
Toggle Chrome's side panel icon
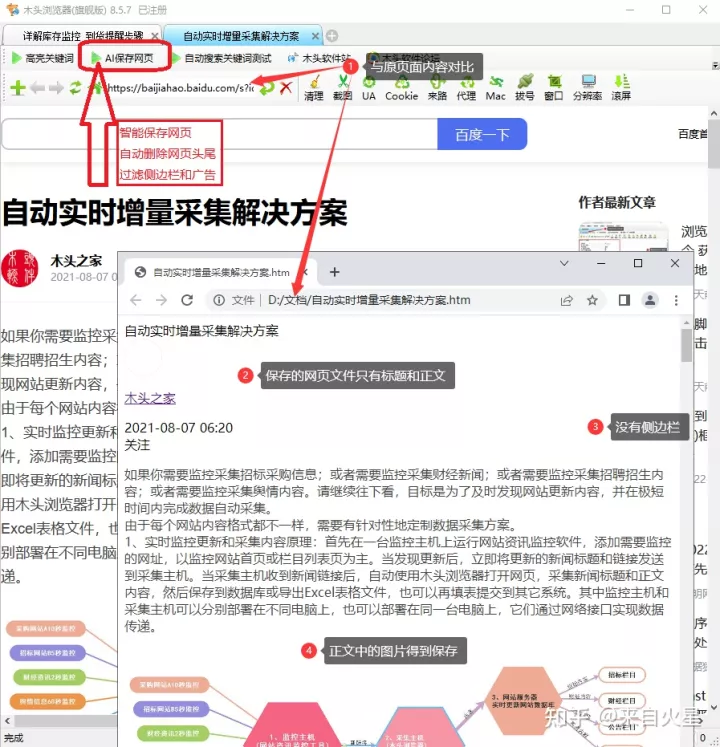(624, 300)
